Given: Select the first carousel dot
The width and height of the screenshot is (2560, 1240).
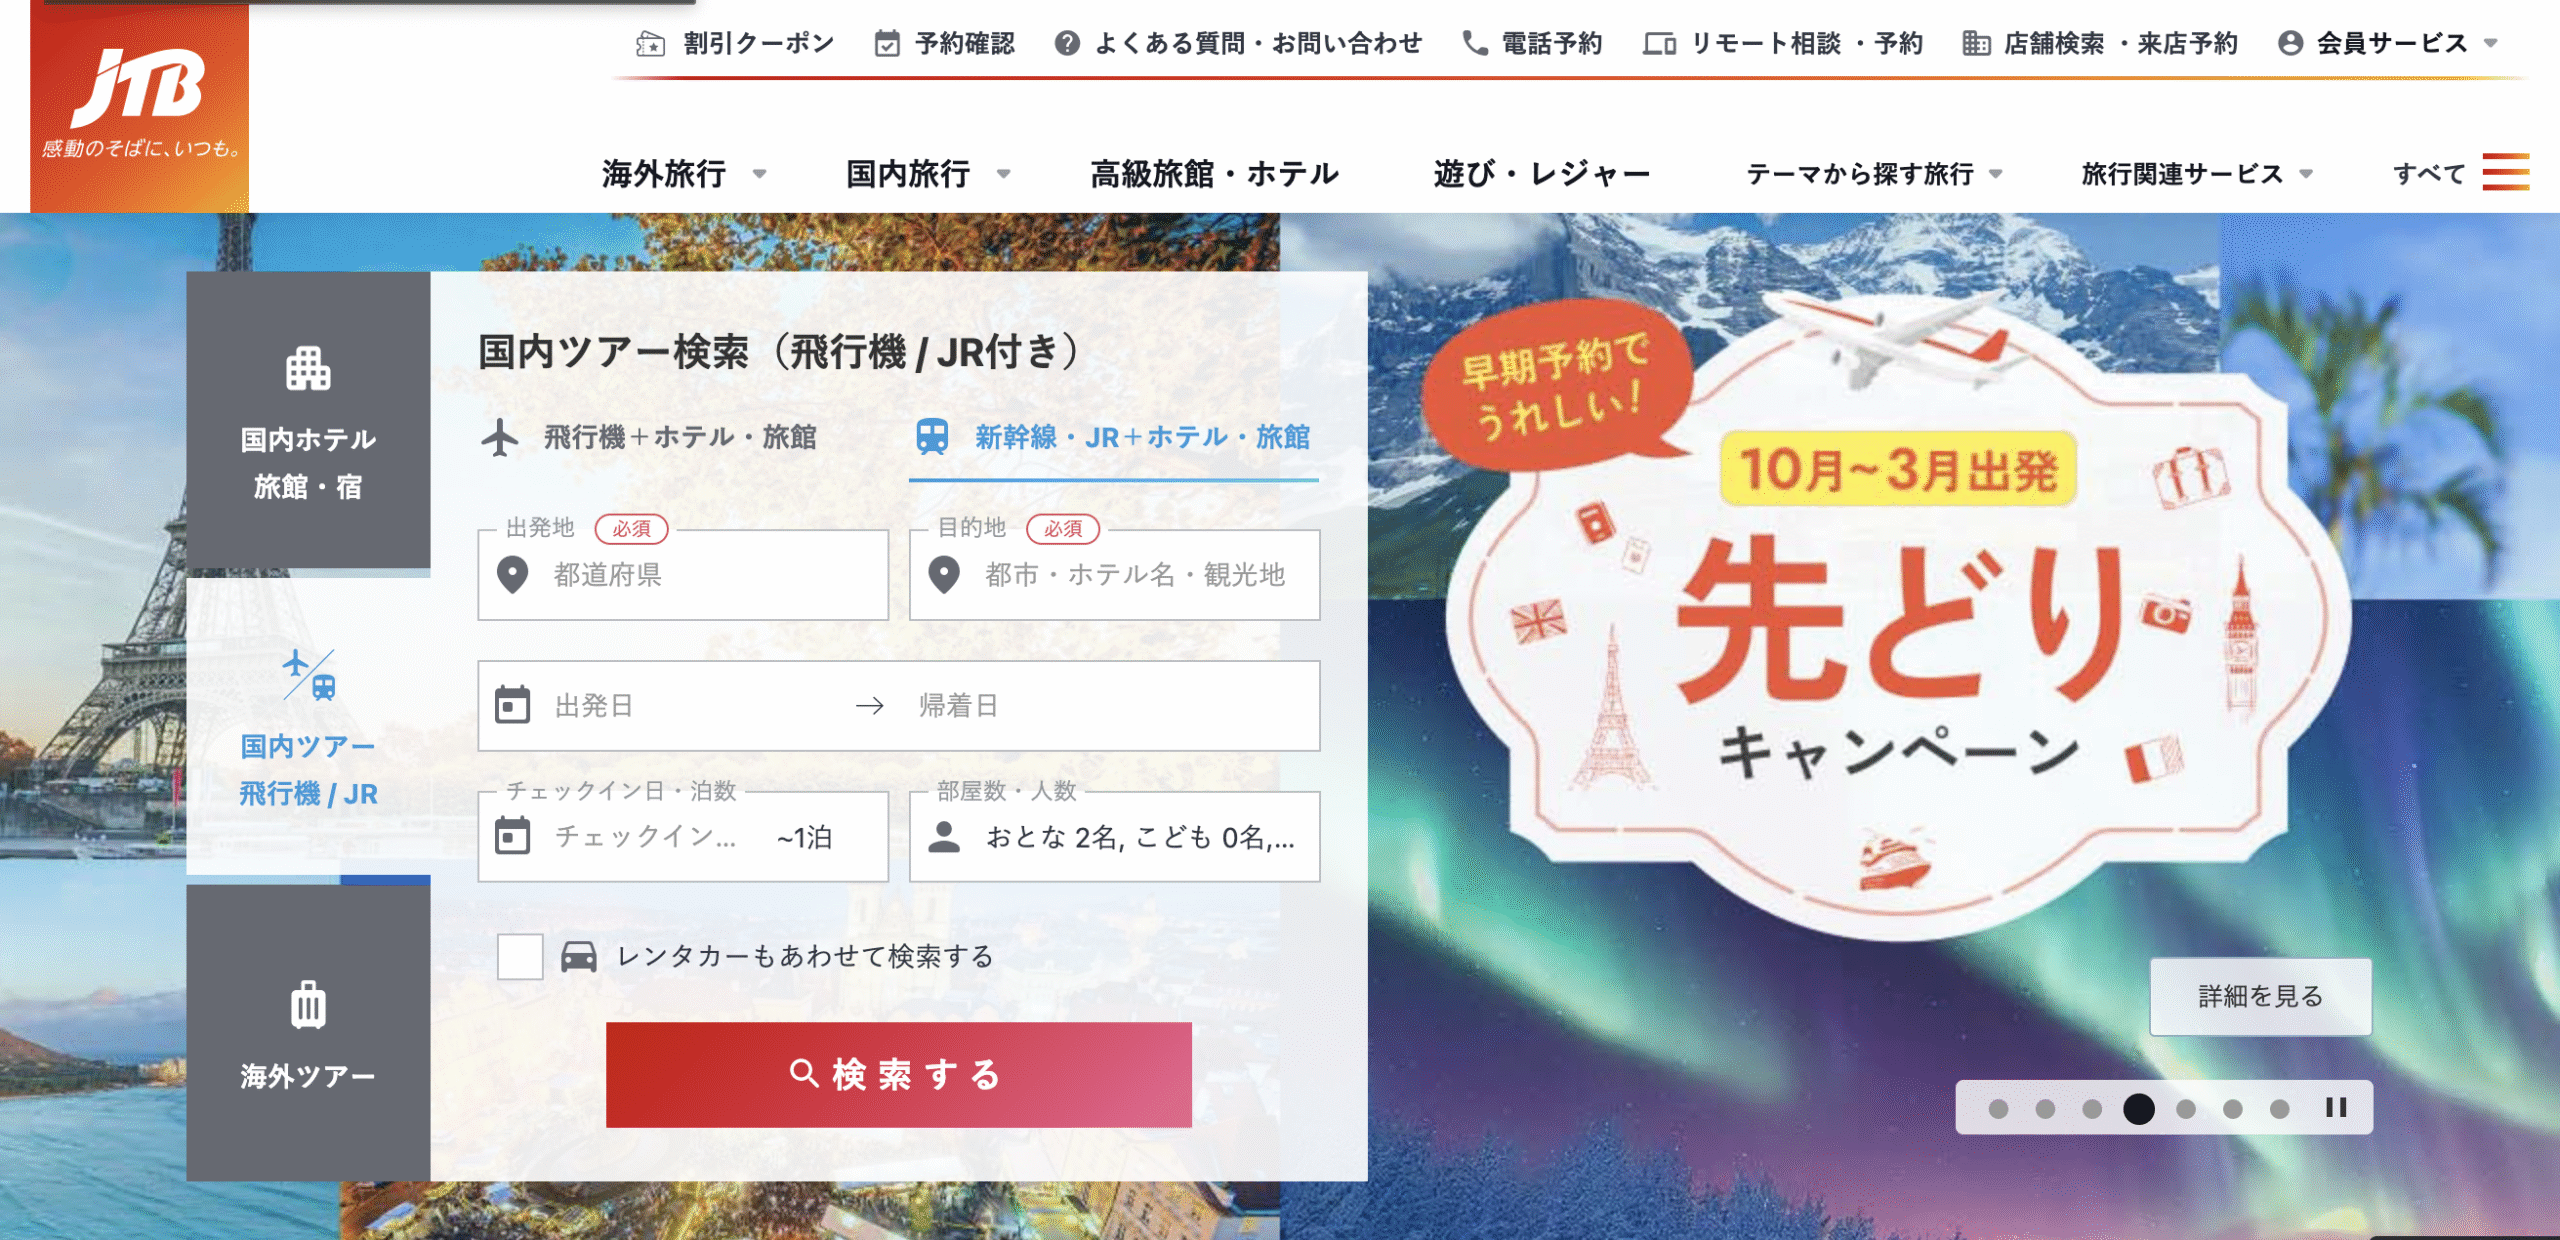Looking at the screenshot, I should click(x=1998, y=1108).
